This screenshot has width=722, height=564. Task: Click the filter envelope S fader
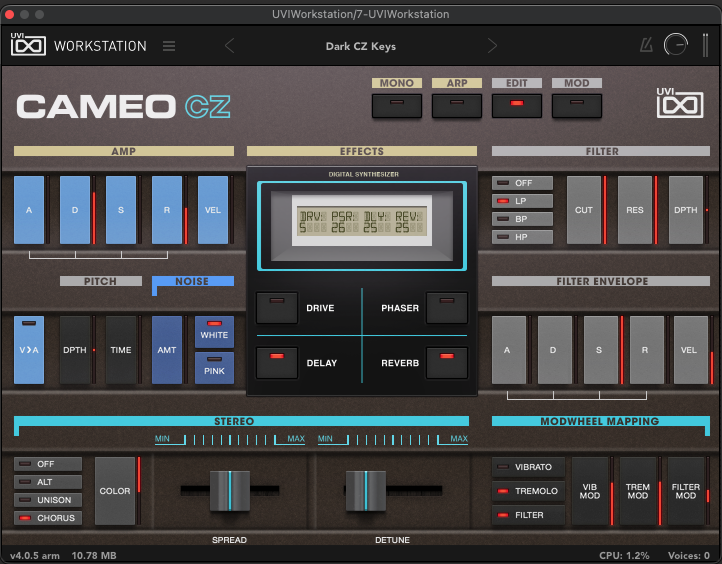(600, 350)
